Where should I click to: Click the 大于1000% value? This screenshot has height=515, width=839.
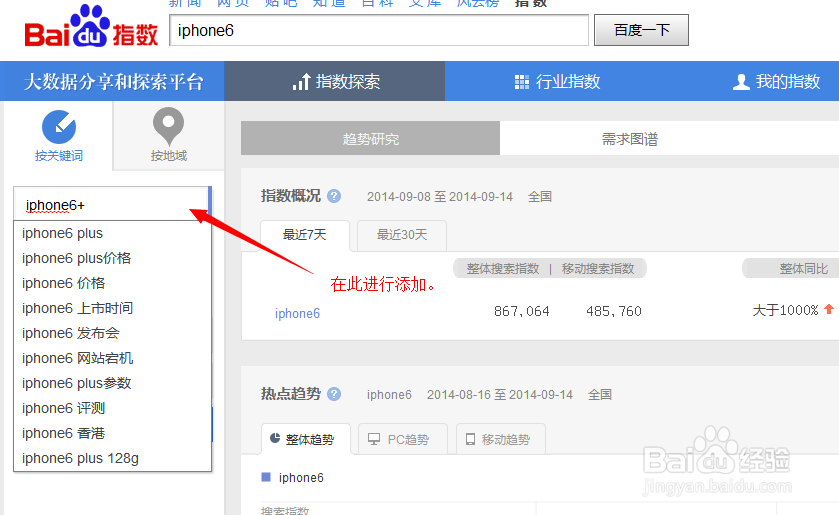785,310
